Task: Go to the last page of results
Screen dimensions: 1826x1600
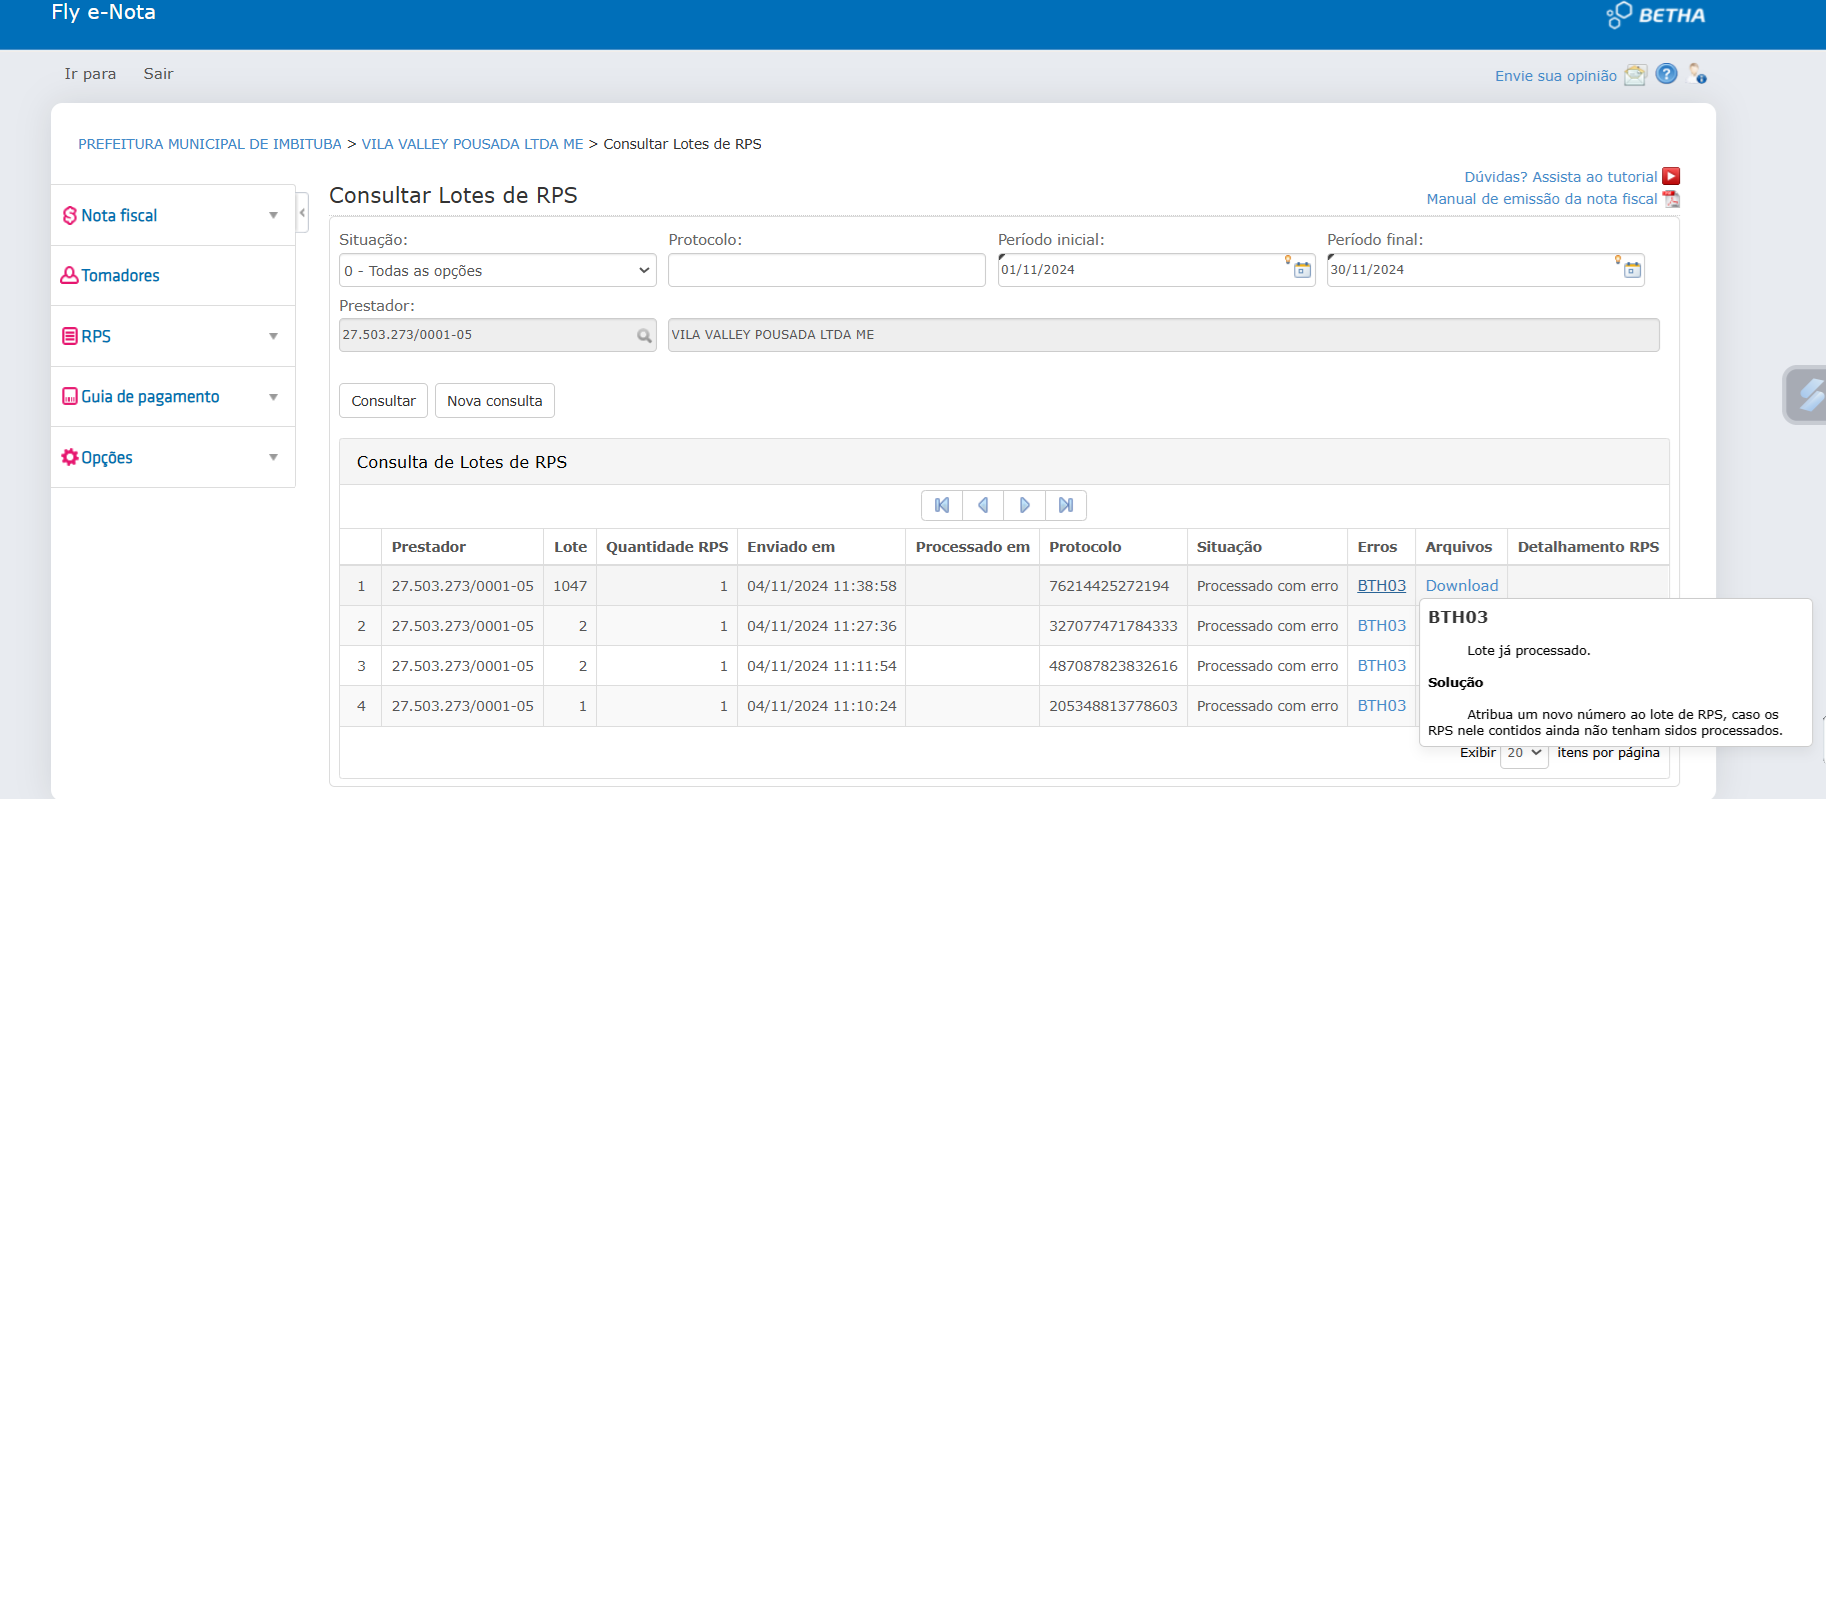Action: tap(1066, 506)
